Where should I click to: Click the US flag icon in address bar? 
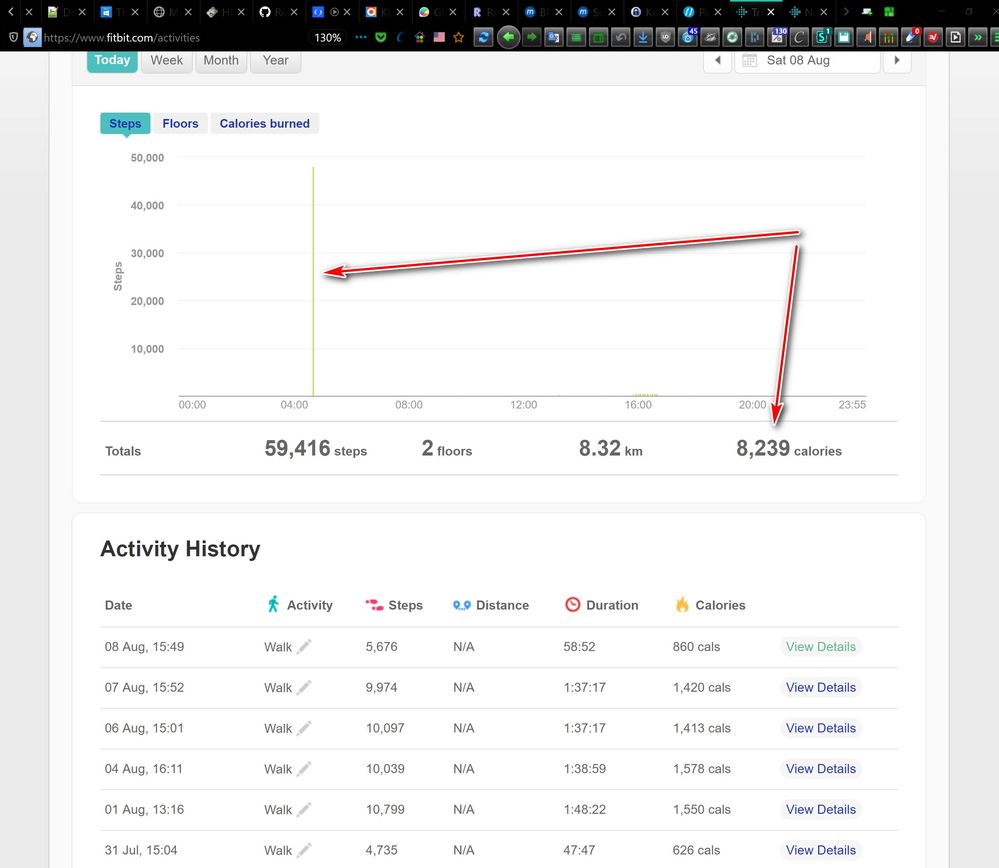coord(439,38)
